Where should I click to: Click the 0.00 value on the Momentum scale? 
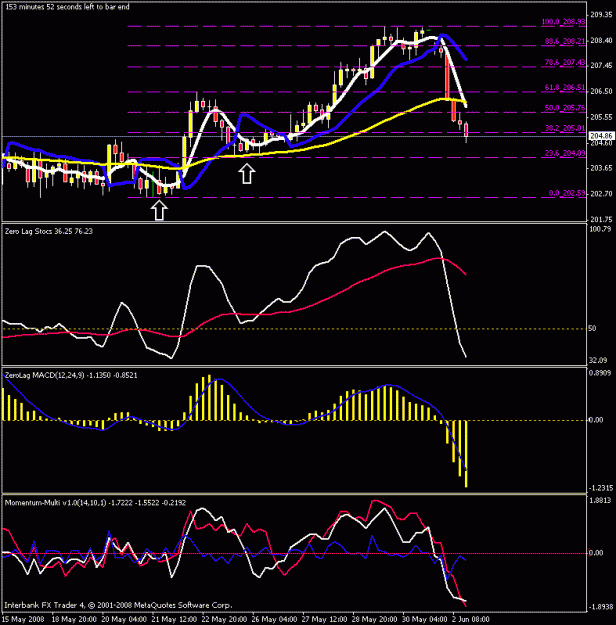tap(596, 552)
